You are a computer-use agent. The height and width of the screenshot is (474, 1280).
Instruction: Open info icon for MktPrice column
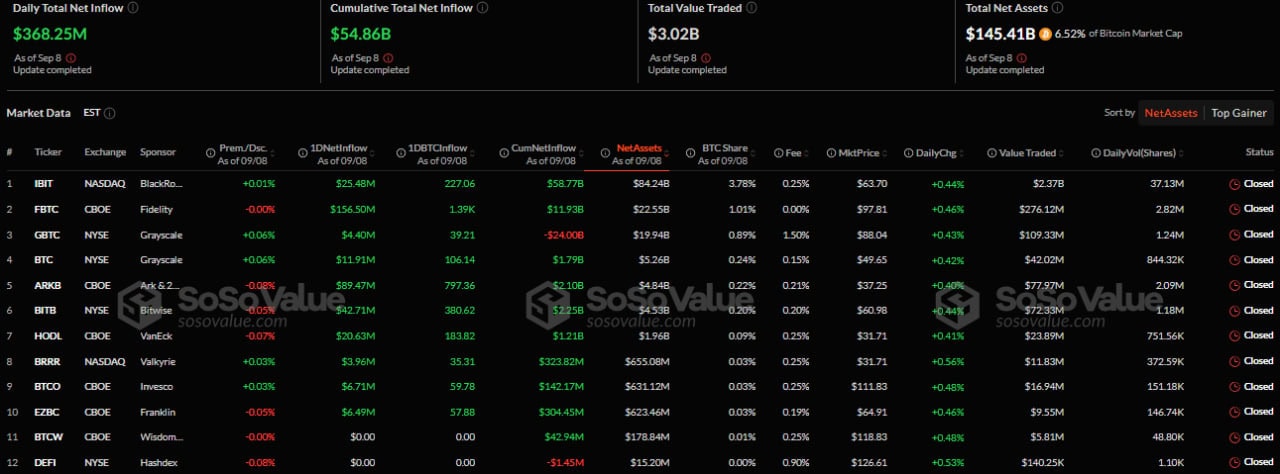[x=831, y=153]
